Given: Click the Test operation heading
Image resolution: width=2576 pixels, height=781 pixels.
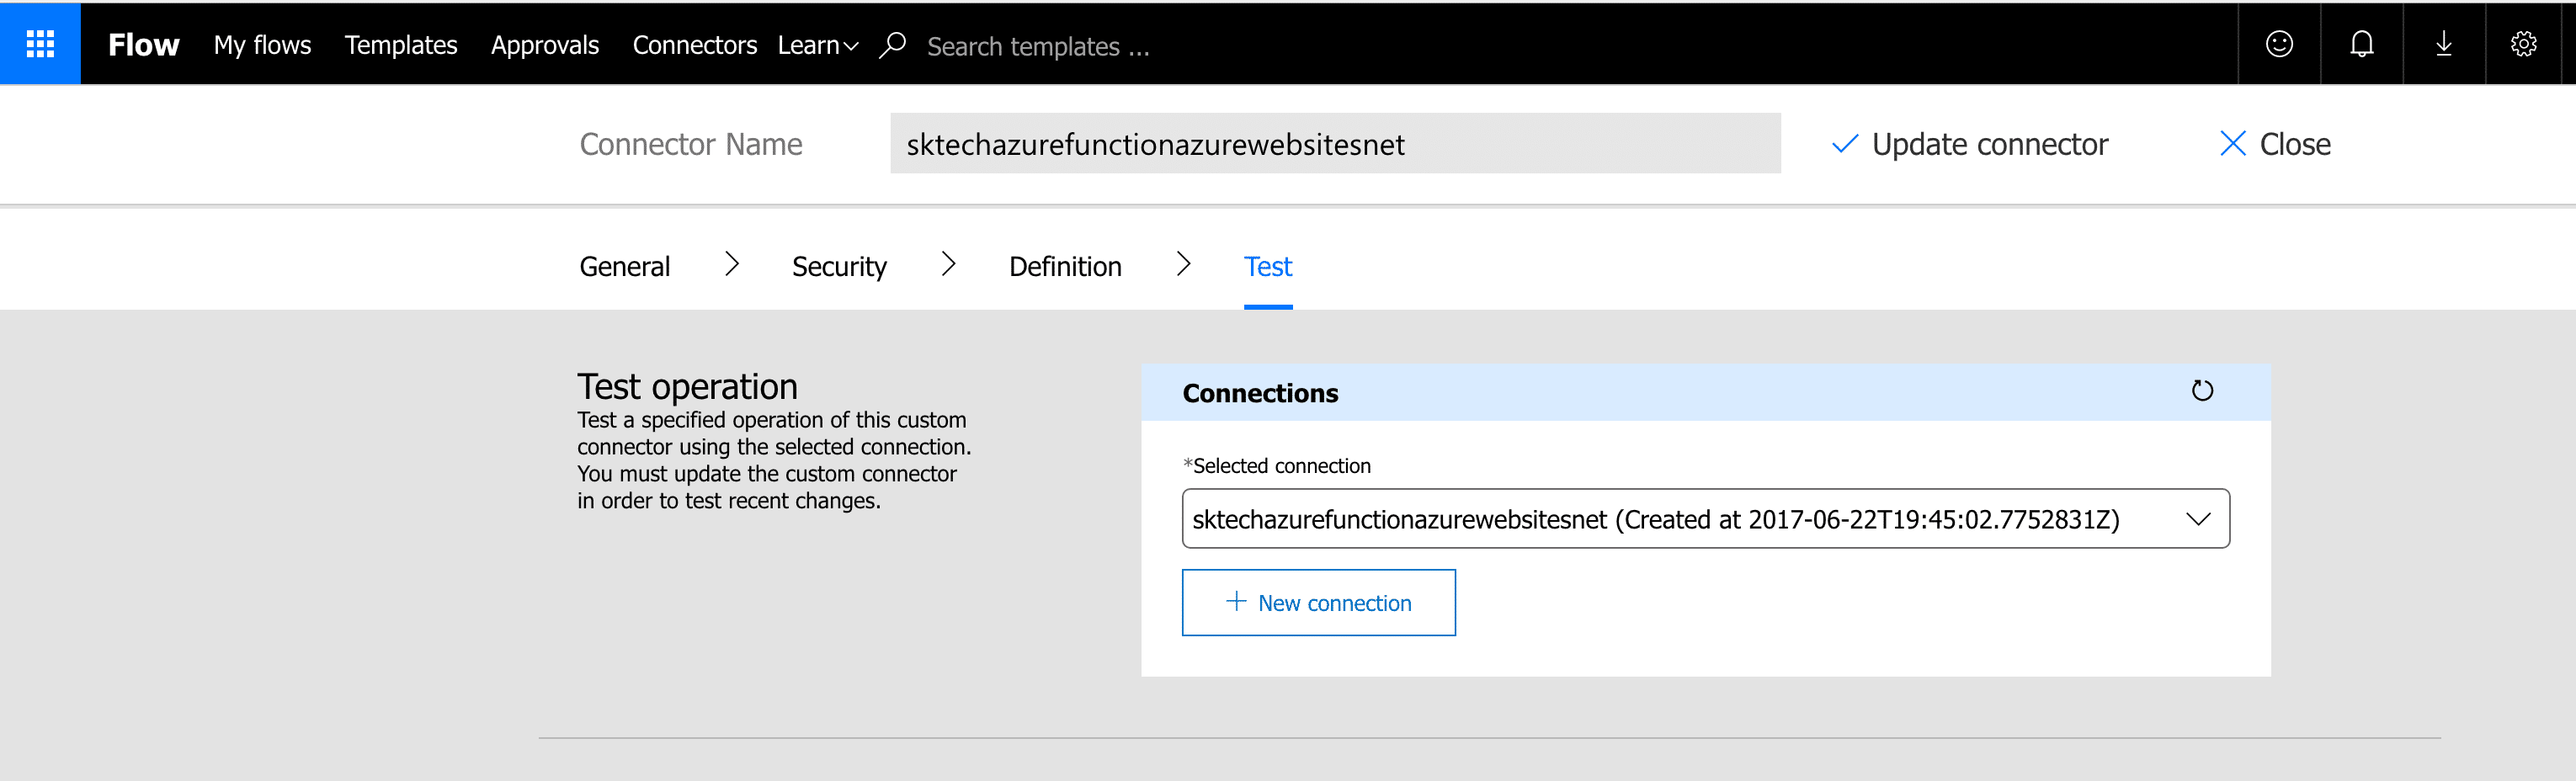Looking at the screenshot, I should [687, 386].
